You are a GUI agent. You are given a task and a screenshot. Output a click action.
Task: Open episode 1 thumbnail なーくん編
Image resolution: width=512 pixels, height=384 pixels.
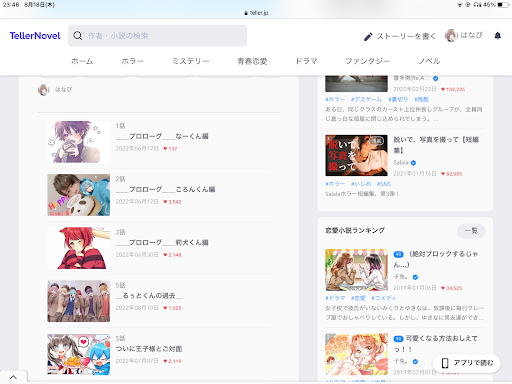point(79,142)
